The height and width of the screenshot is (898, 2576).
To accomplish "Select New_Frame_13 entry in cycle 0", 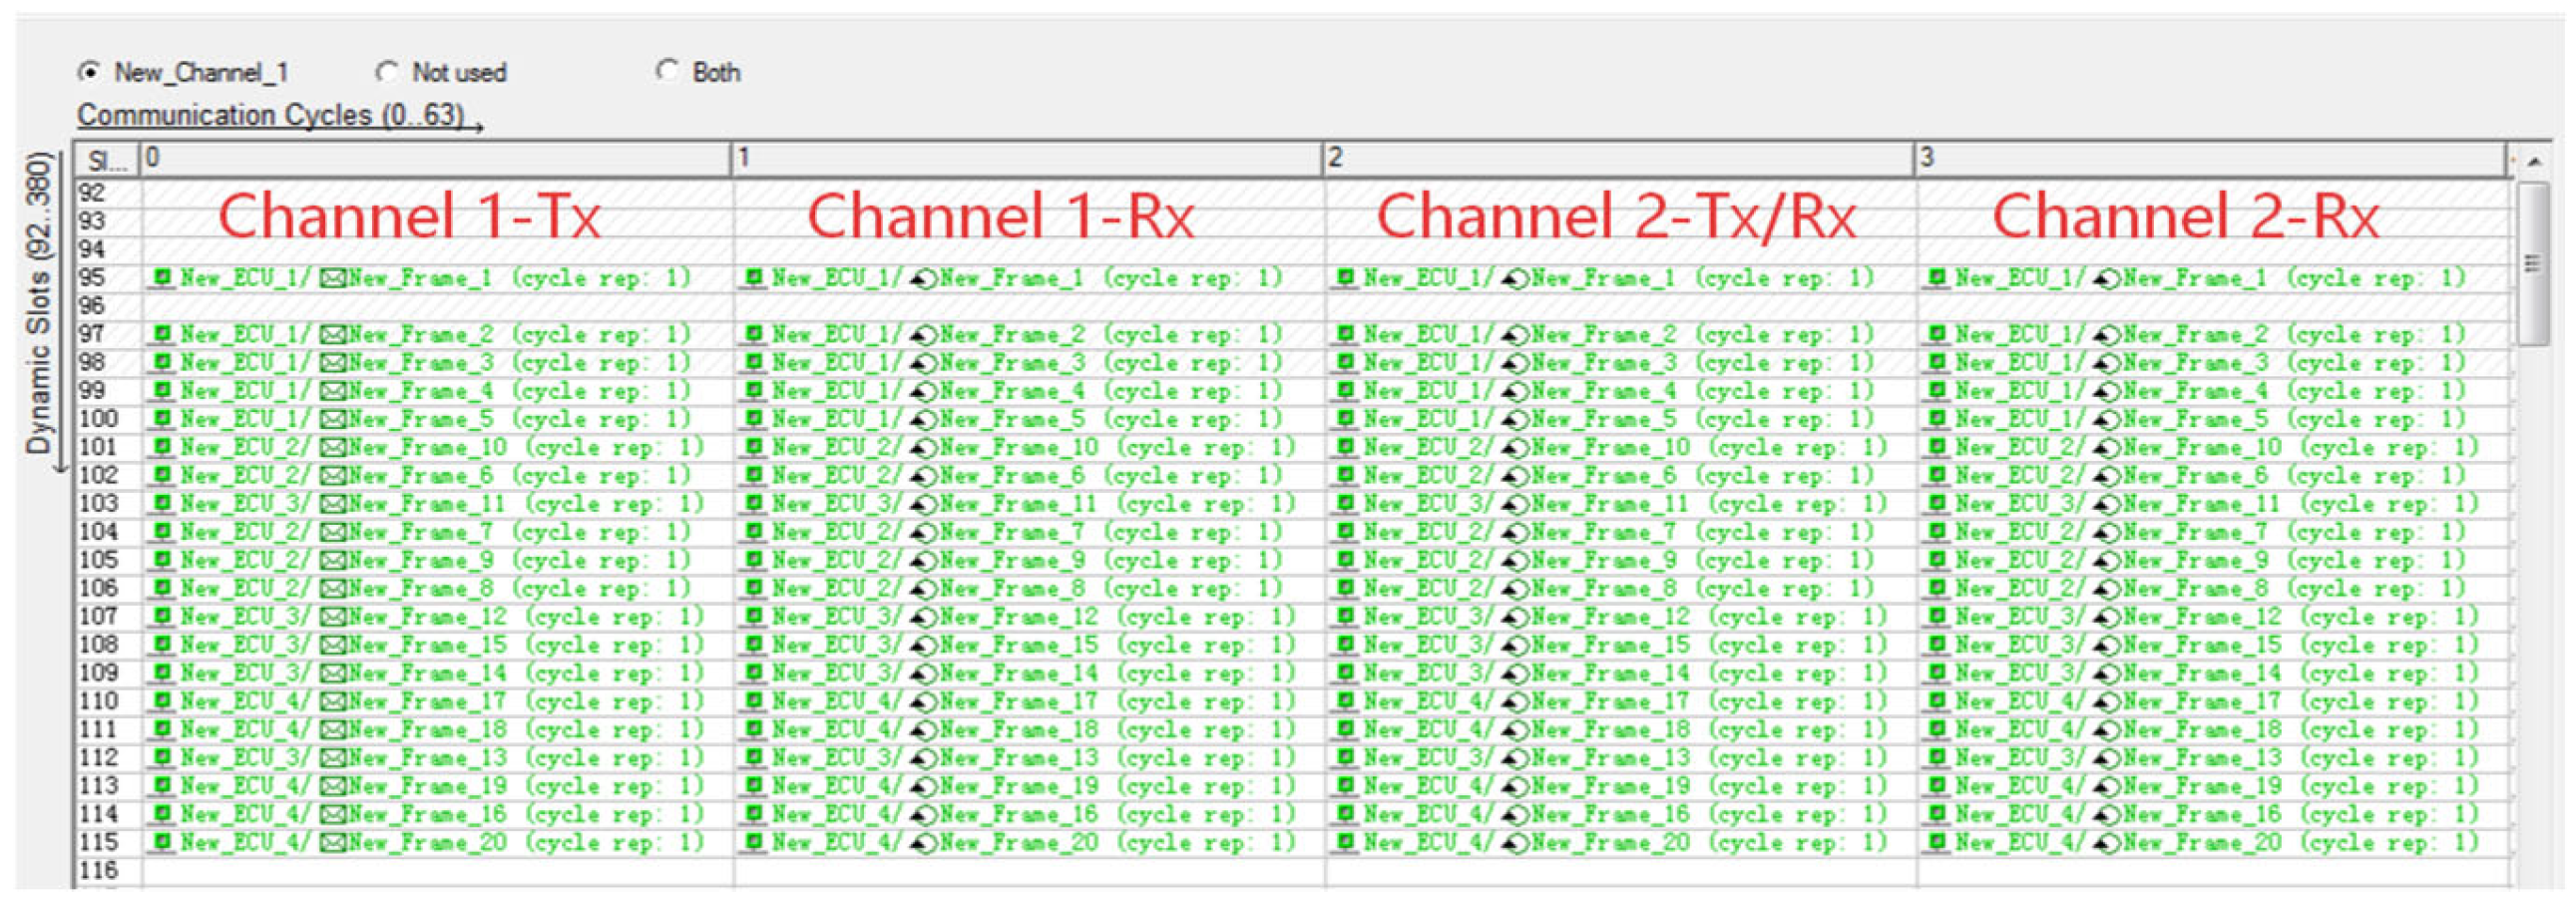I will [427, 757].
